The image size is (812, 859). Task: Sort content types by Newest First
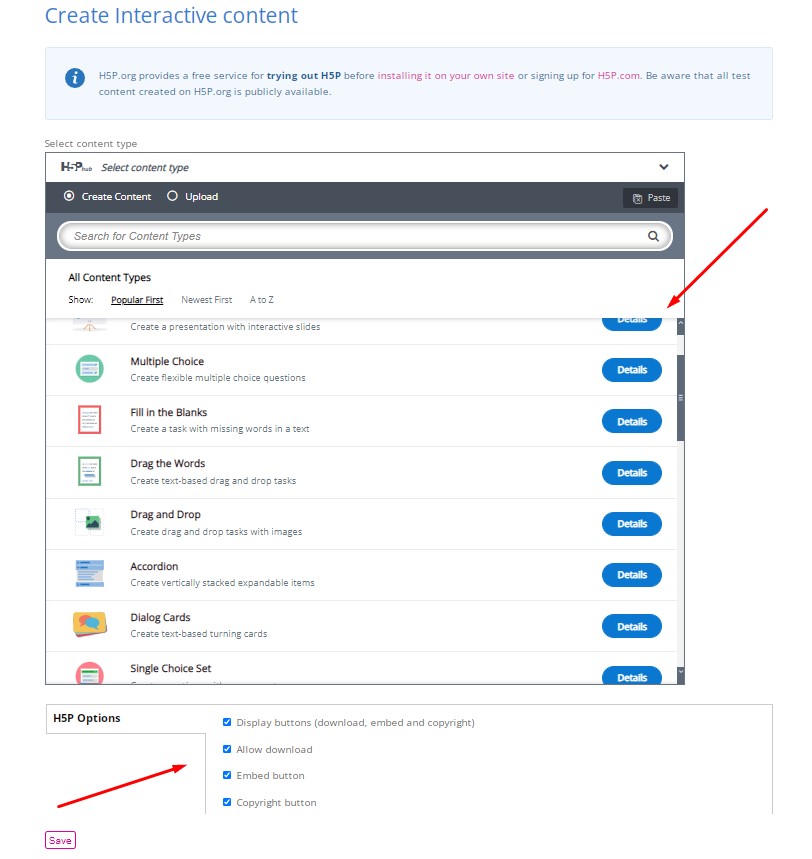pos(207,300)
